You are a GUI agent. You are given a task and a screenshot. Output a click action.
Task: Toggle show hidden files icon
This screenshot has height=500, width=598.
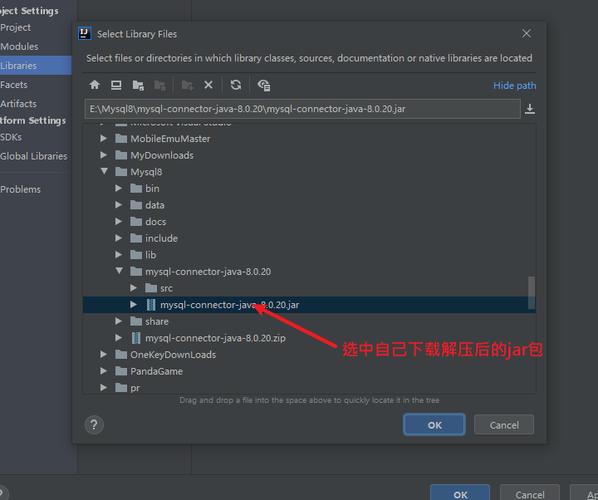tap(264, 85)
